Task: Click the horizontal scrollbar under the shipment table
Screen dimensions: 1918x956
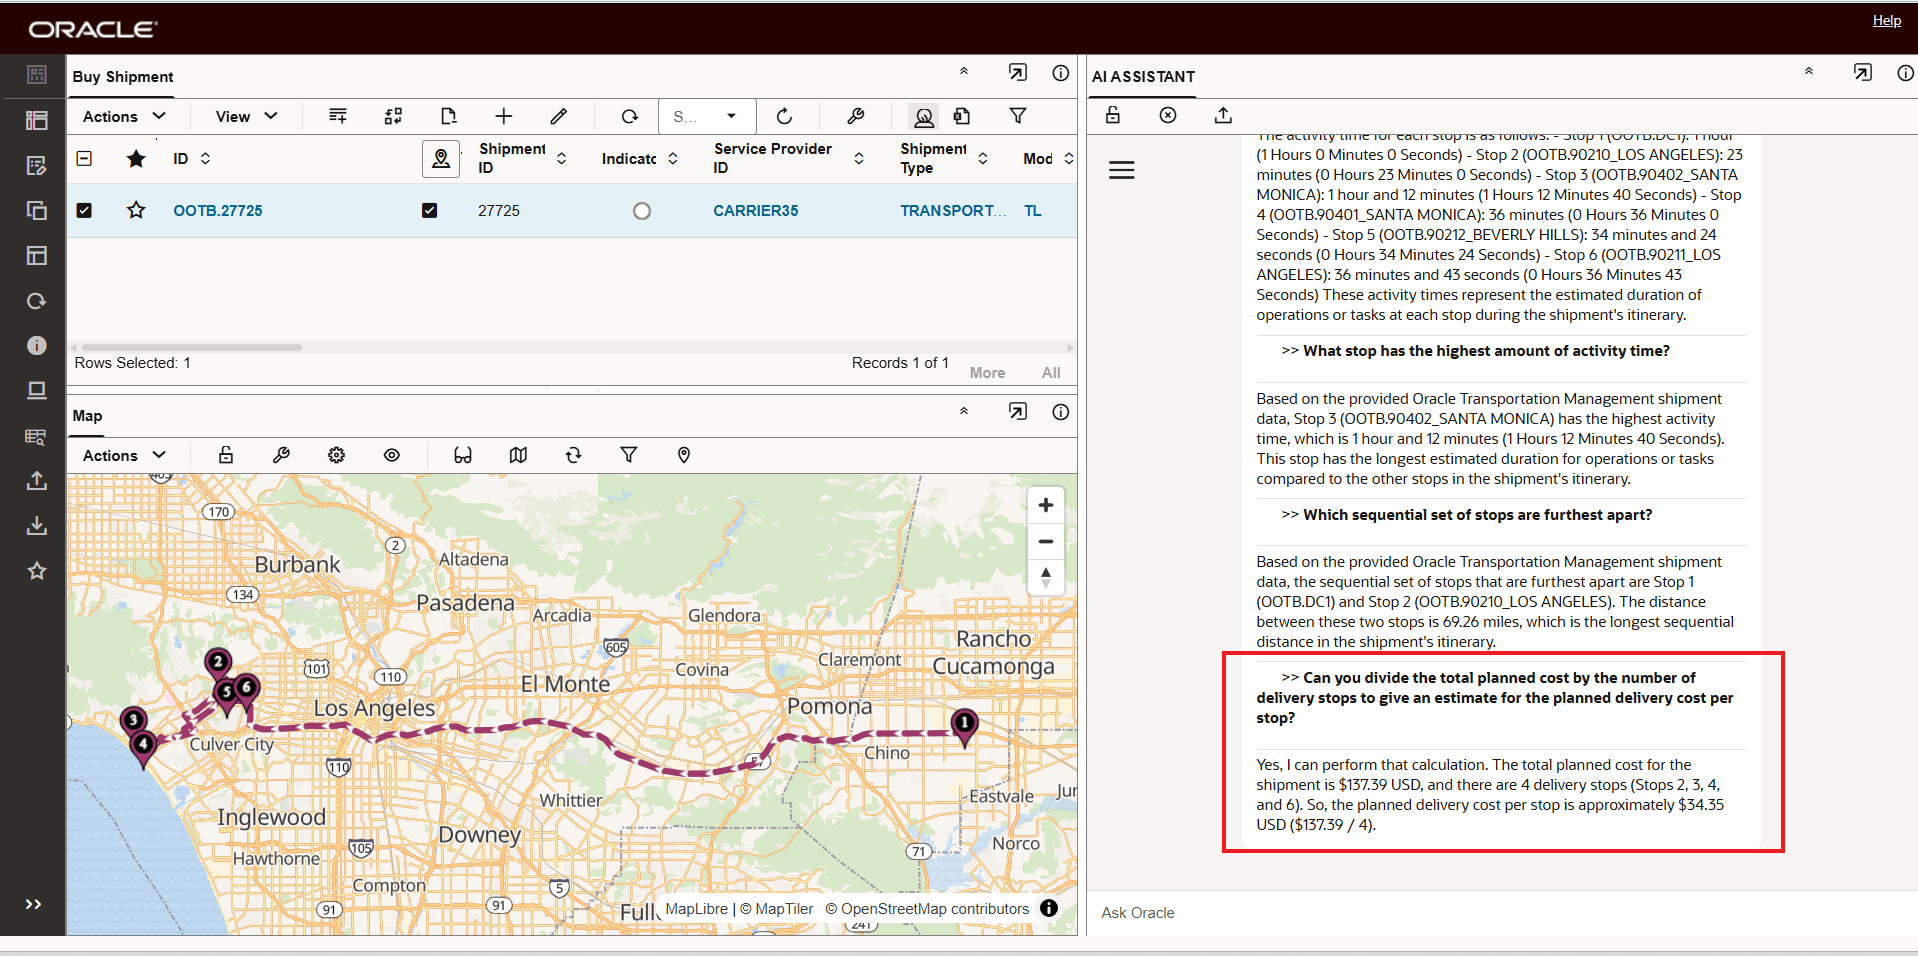Action: point(192,348)
